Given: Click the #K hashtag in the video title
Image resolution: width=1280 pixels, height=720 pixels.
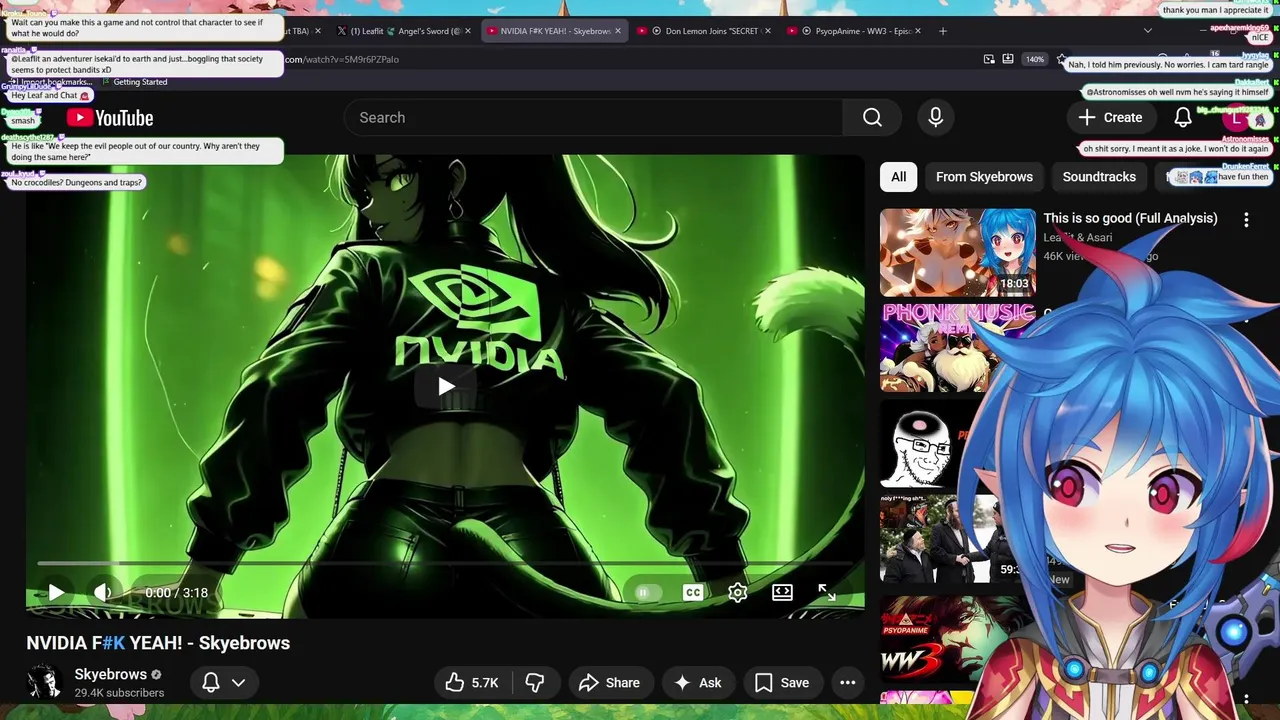Looking at the screenshot, I should pyautogui.click(x=114, y=643).
